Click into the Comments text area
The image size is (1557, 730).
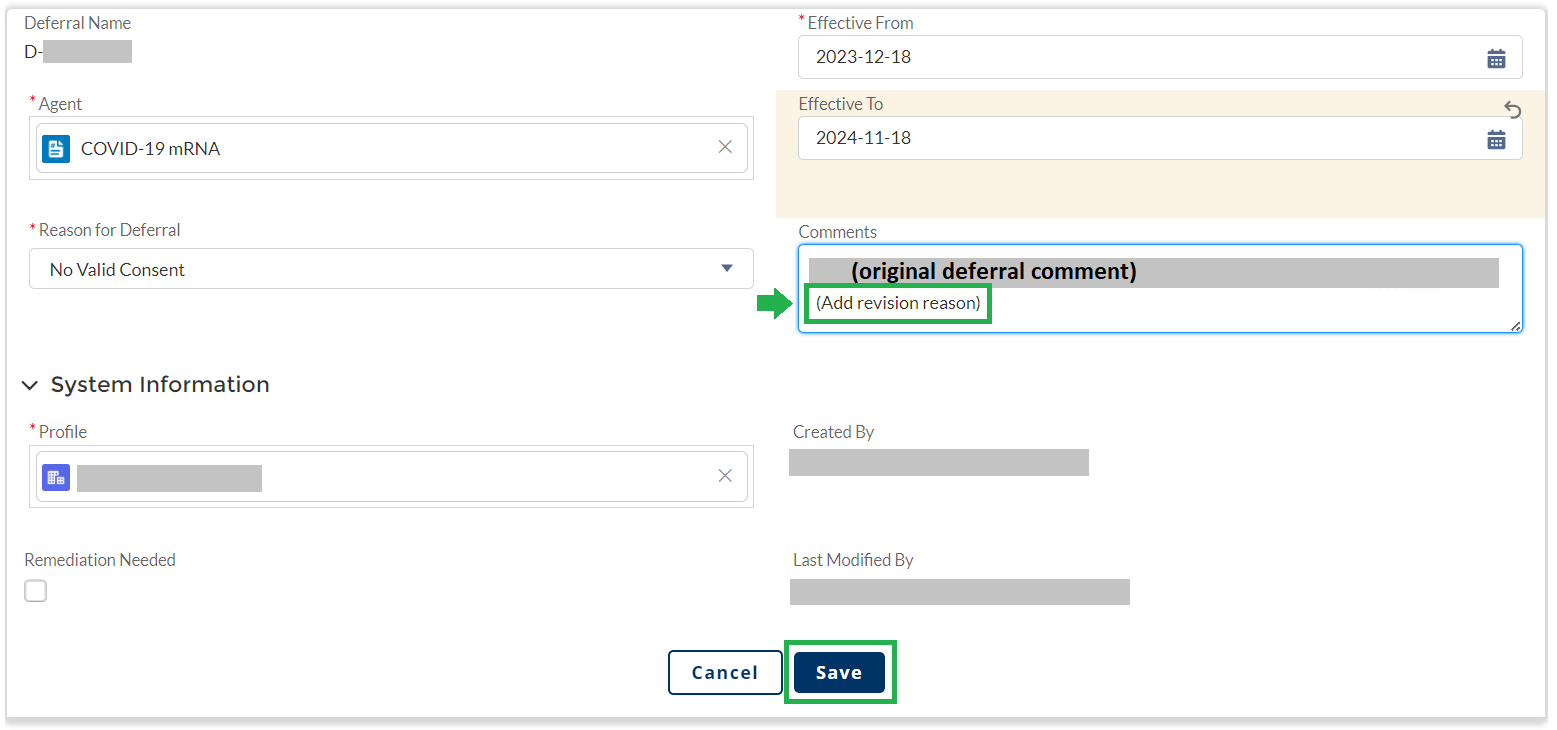(x=1160, y=288)
